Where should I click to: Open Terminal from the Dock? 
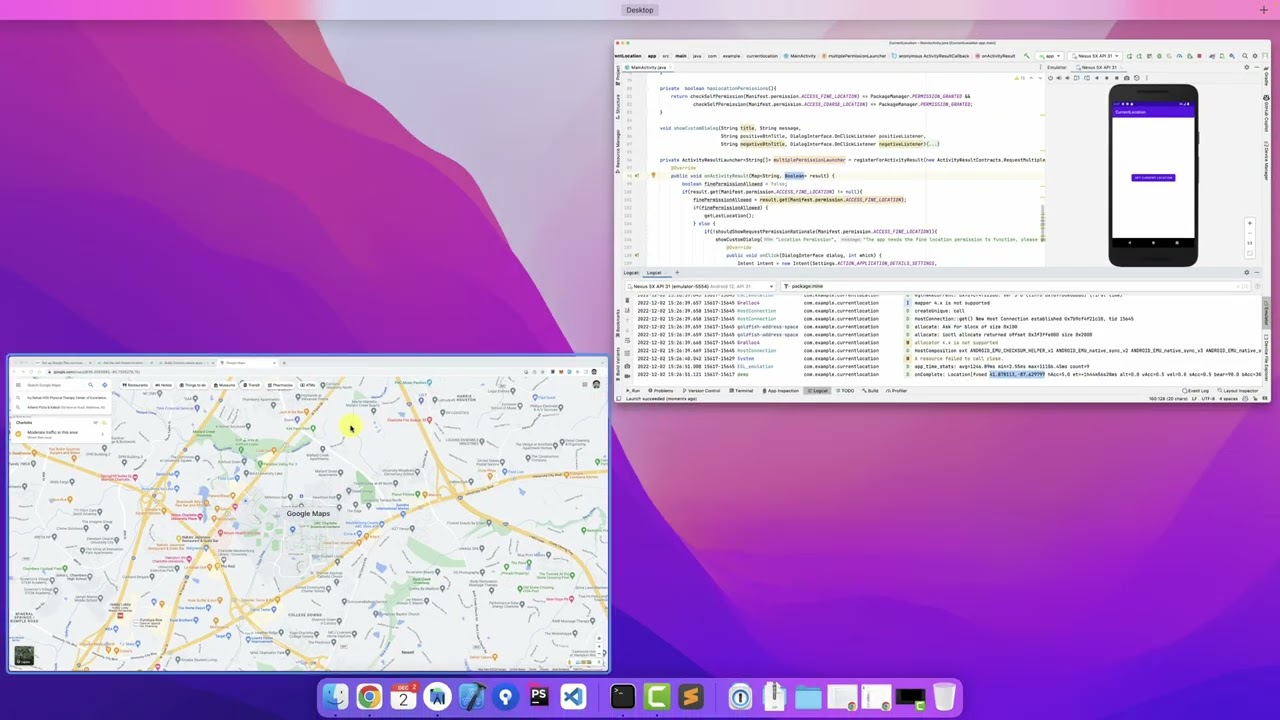(x=622, y=697)
